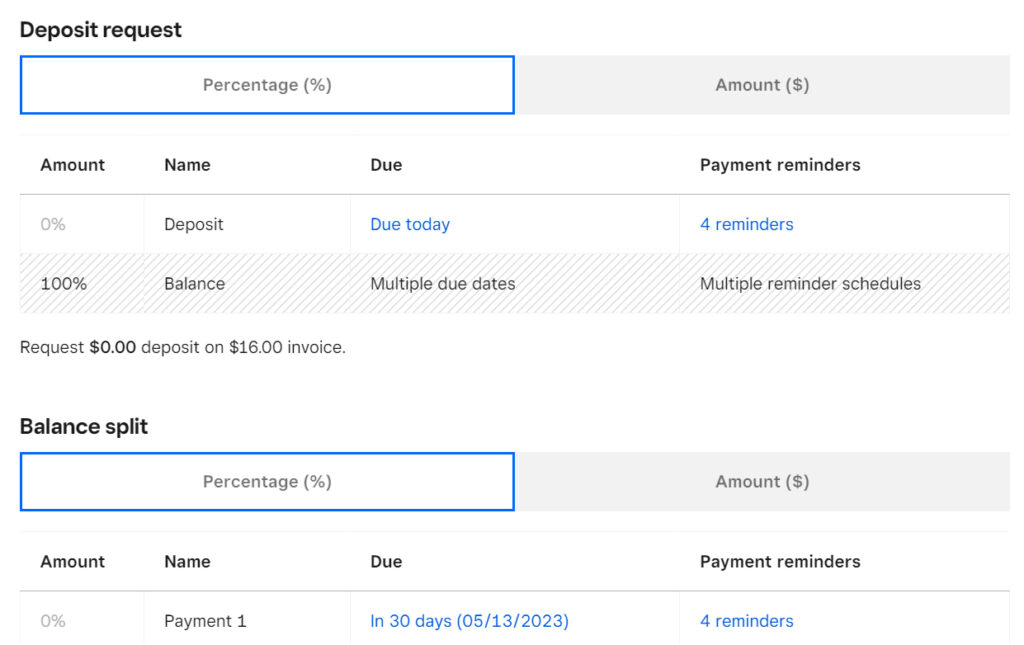
Task: Select Percentage (%) for Balance split
Action: [266, 481]
